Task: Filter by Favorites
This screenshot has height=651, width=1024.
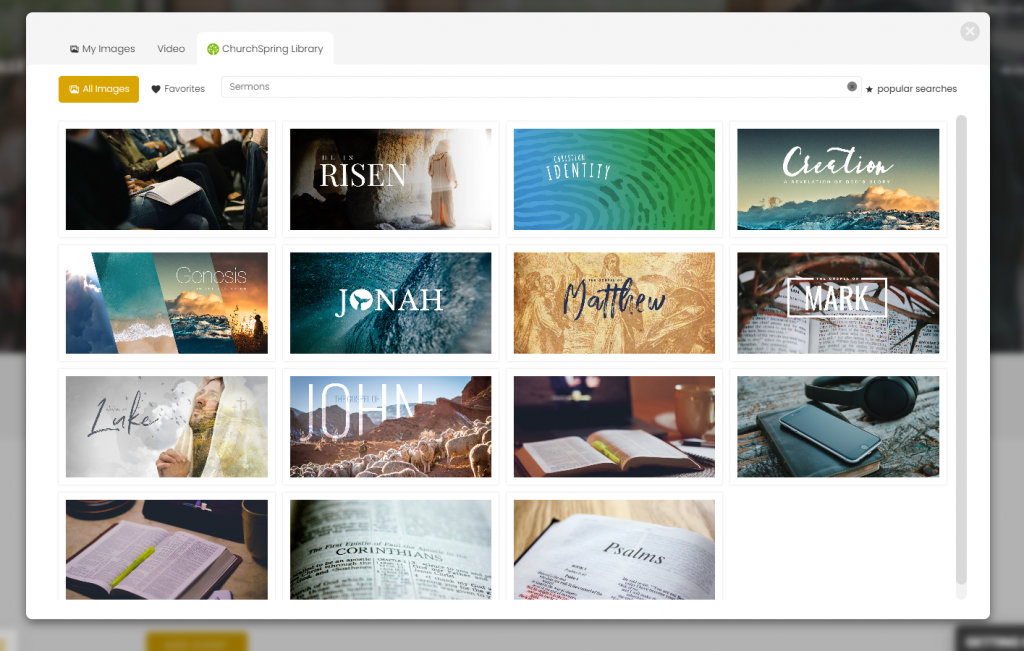Action: [x=178, y=89]
